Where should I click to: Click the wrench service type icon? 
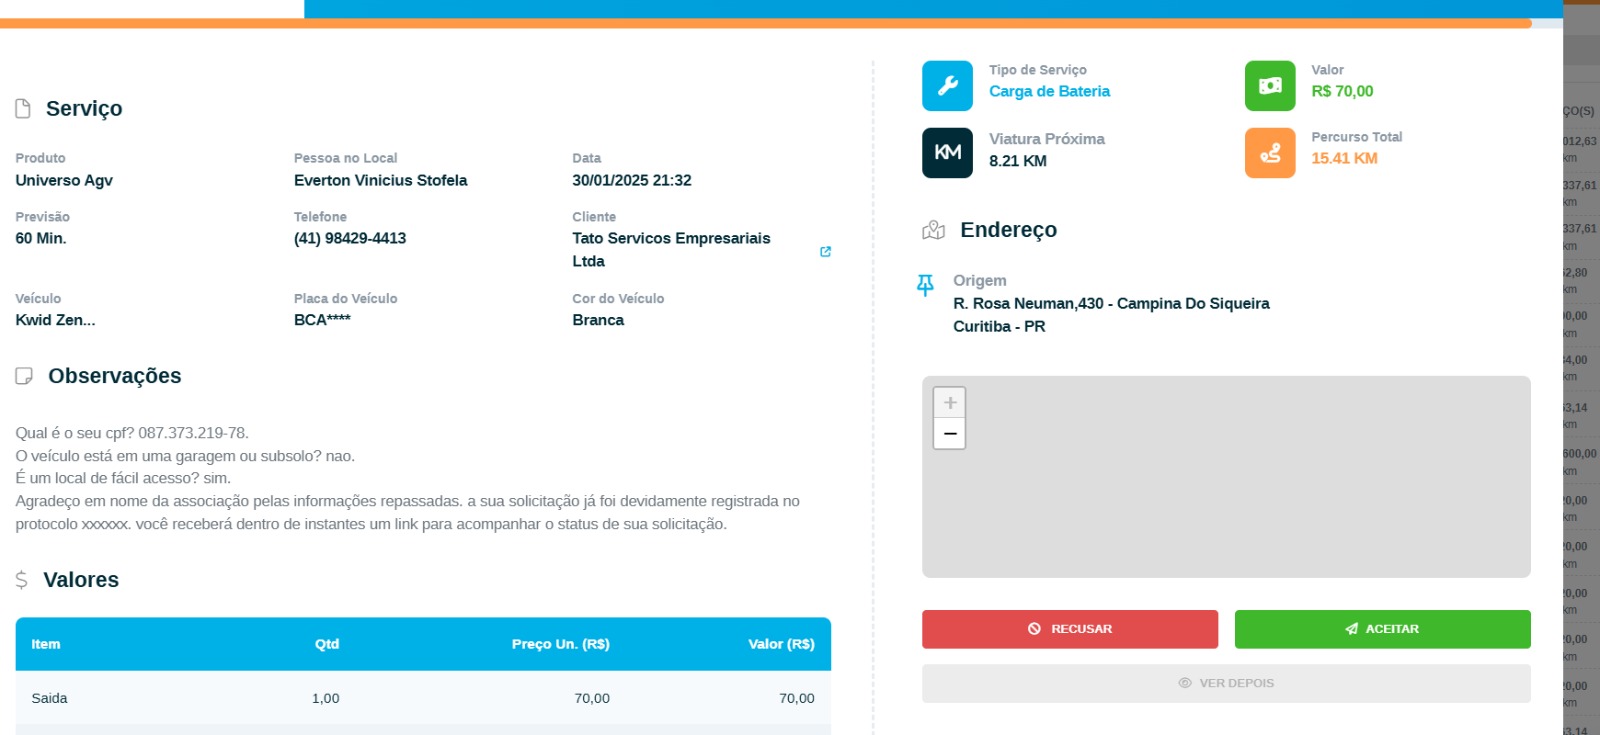947,86
